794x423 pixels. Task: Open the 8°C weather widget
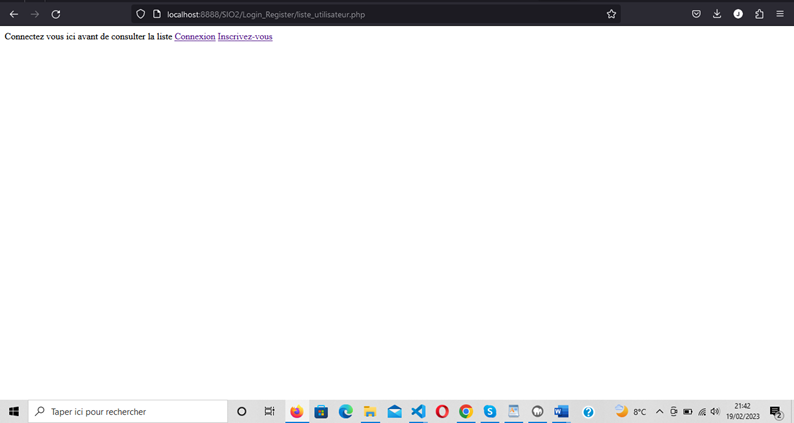pyautogui.click(x=630, y=411)
